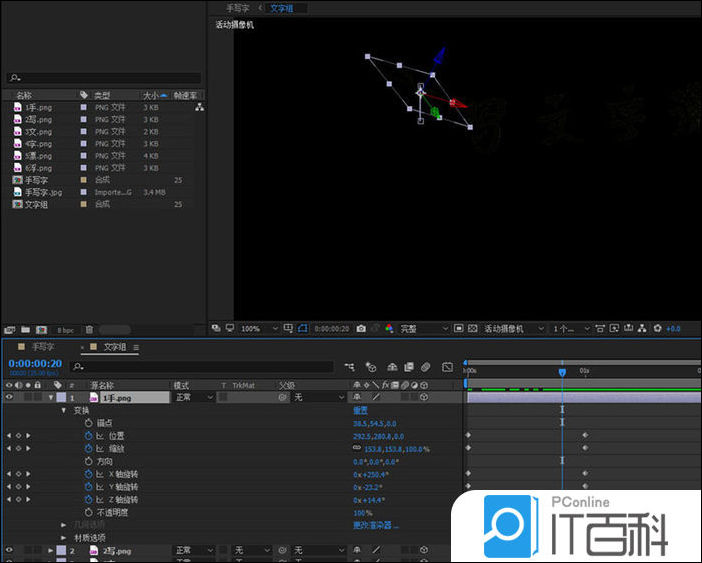
Task: Click the scale constrain proportions link icon
Action: tap(357, 449)
